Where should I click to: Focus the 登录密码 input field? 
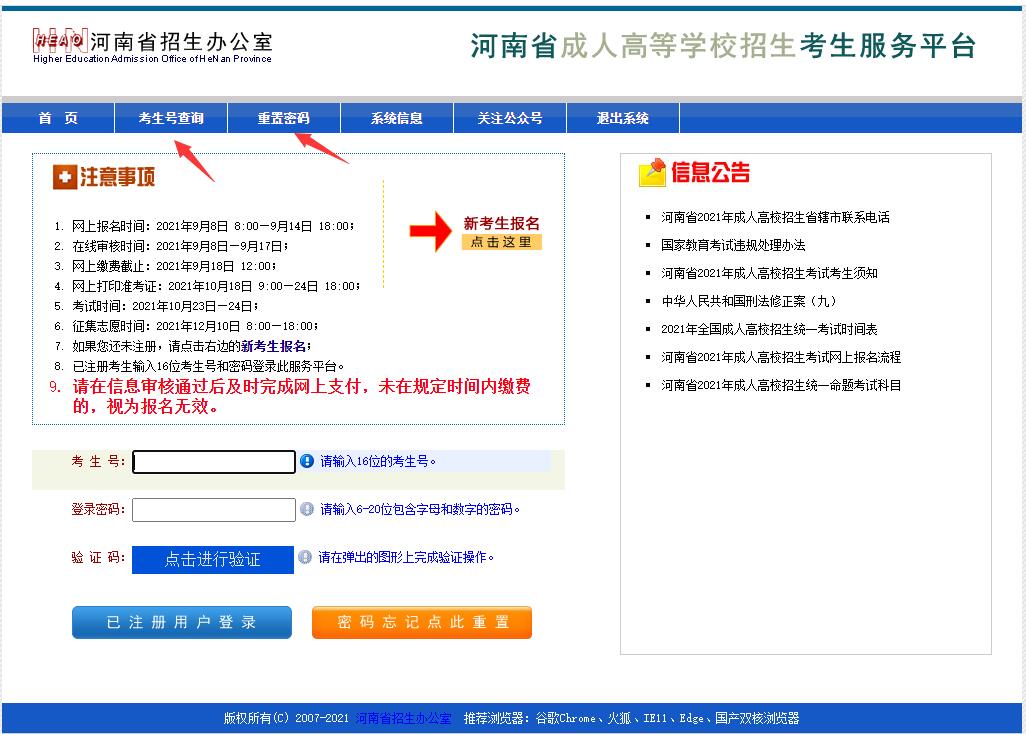tap(214, 509)
